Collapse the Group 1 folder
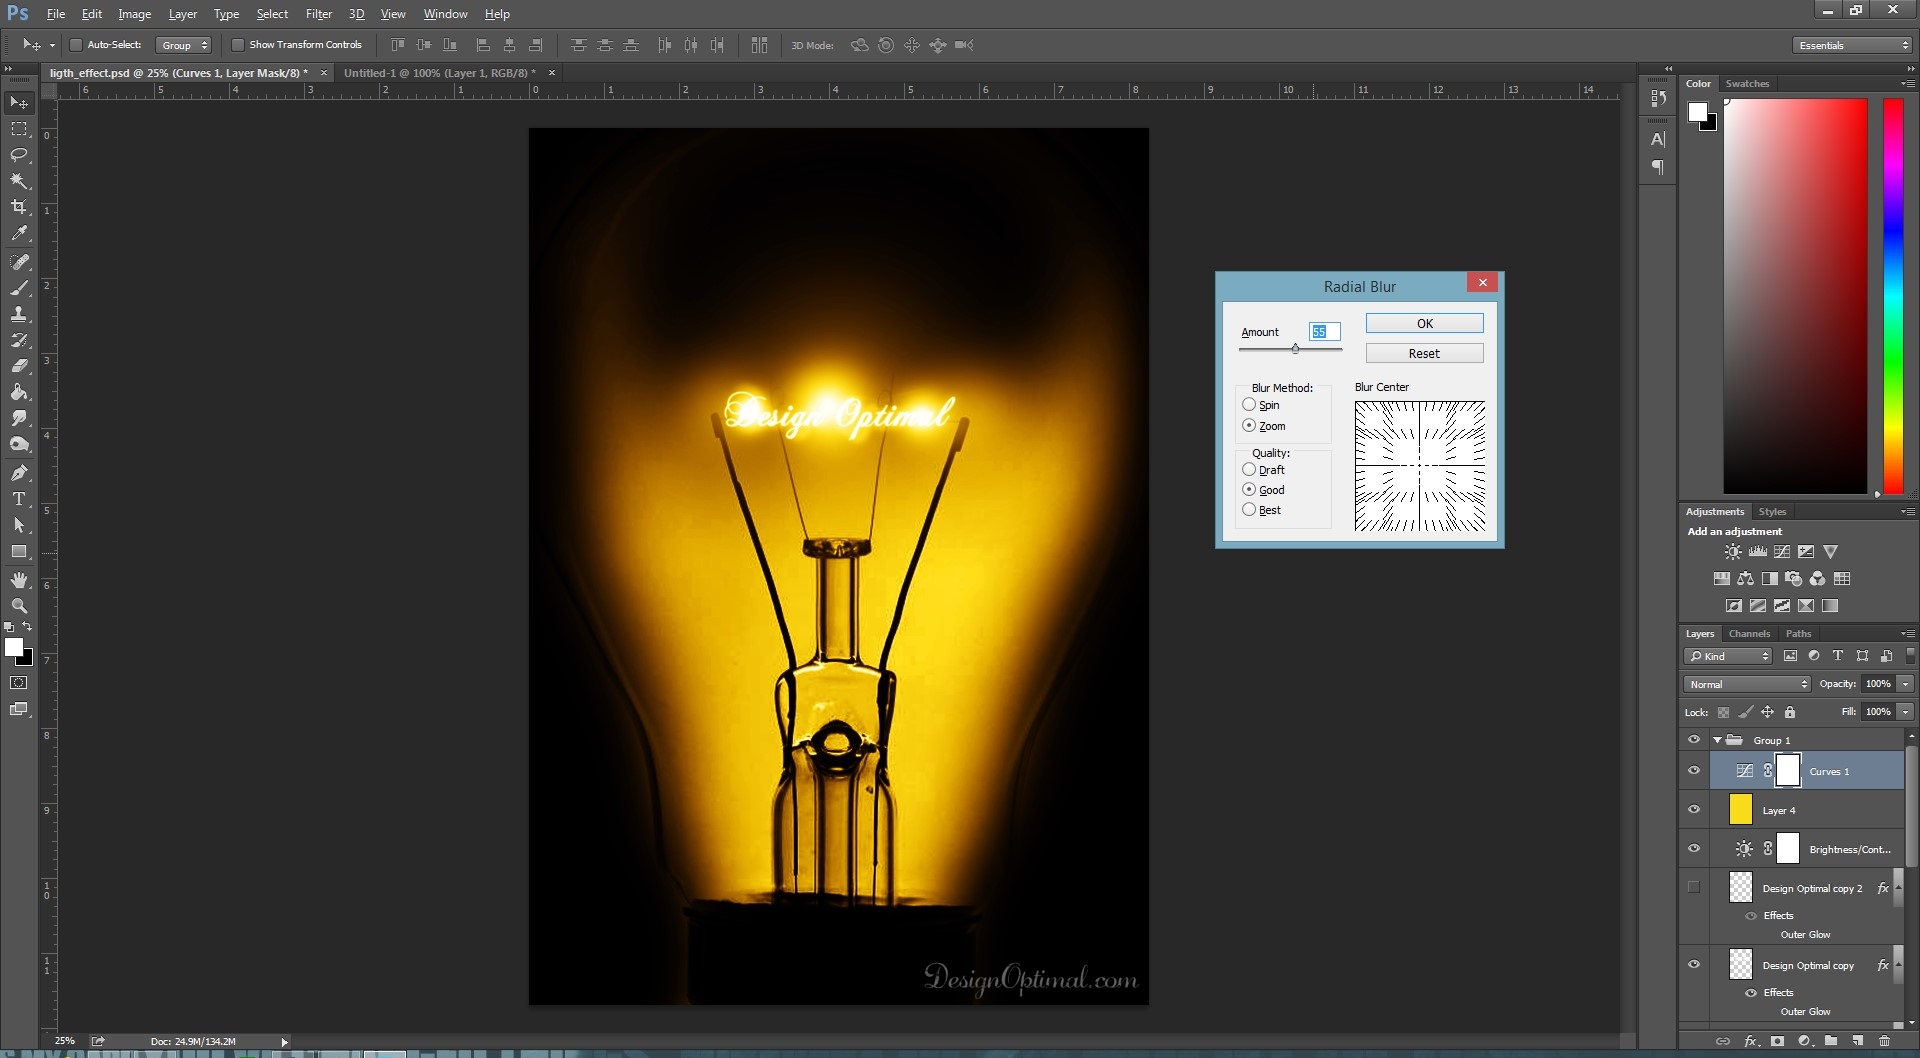This screenshot has width=1920, height=1058. click(x=1718, y=740)
